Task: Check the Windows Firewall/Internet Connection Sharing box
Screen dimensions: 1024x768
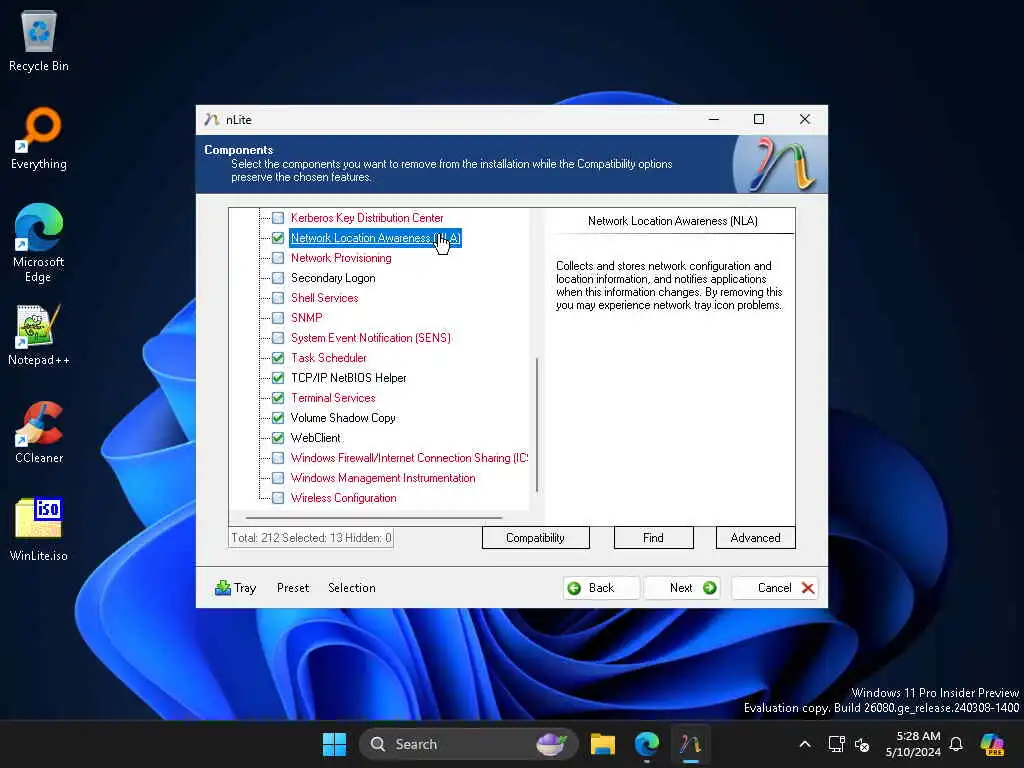Action: (x=278, y=458)
